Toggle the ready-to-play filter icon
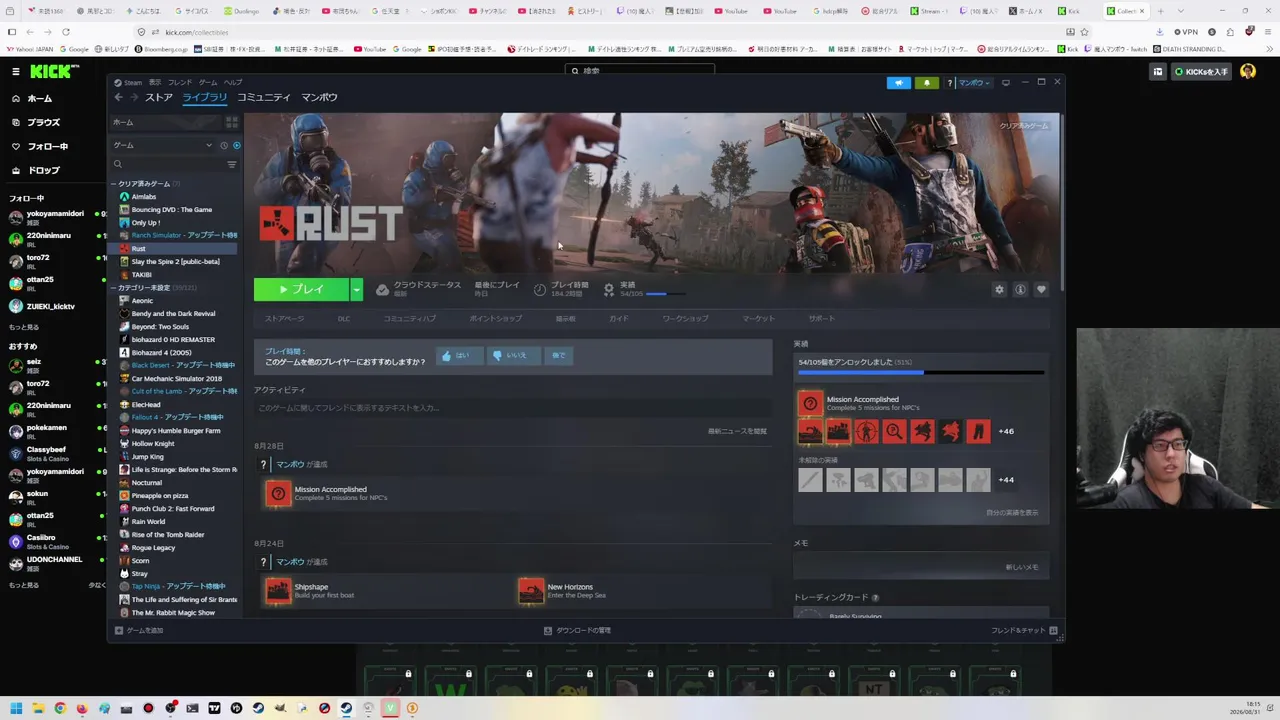The image size is (1280, 720). click(236, 145)
